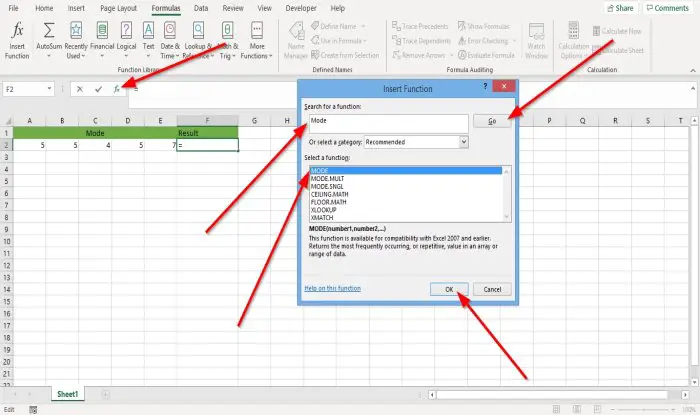Click the enter checkmark in formula bar
The width and height of the screenshot is (700, 415).
(98, 89)
